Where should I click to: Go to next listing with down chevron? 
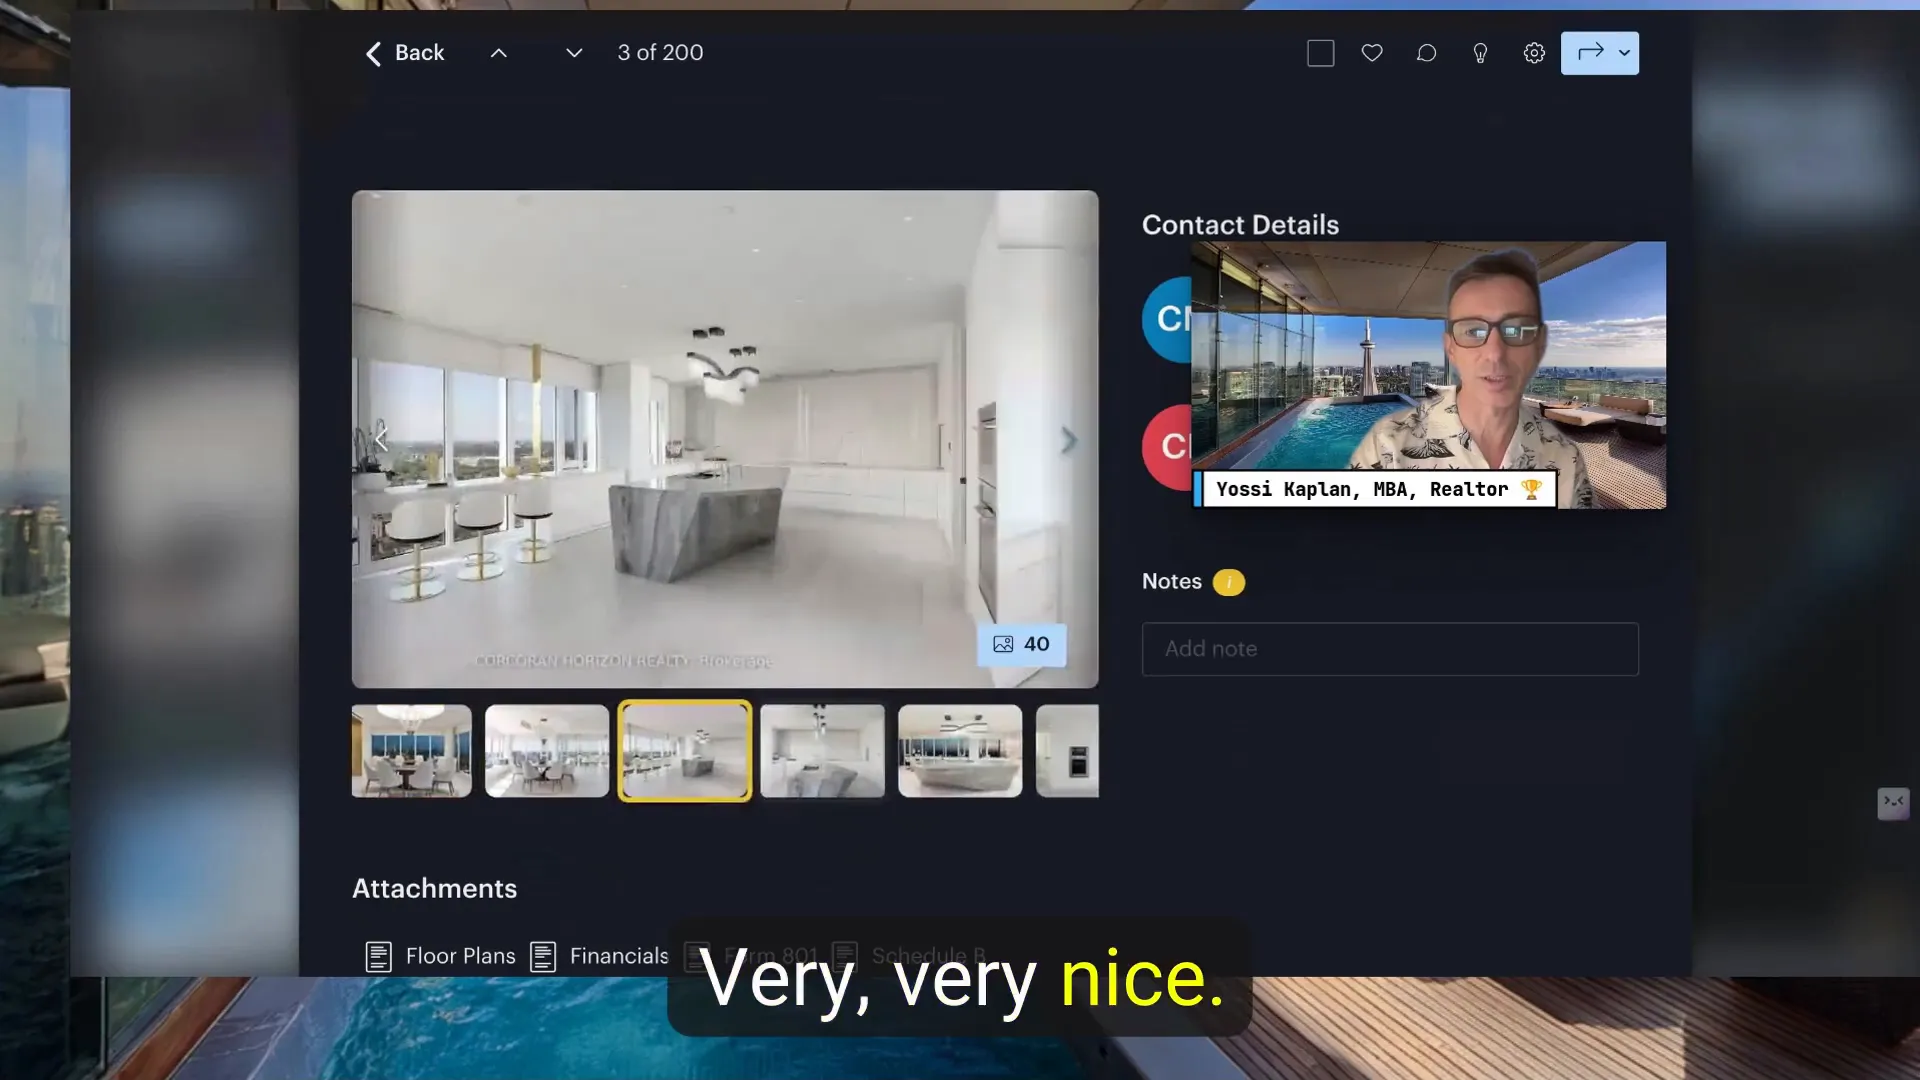(x=574, y=53)
